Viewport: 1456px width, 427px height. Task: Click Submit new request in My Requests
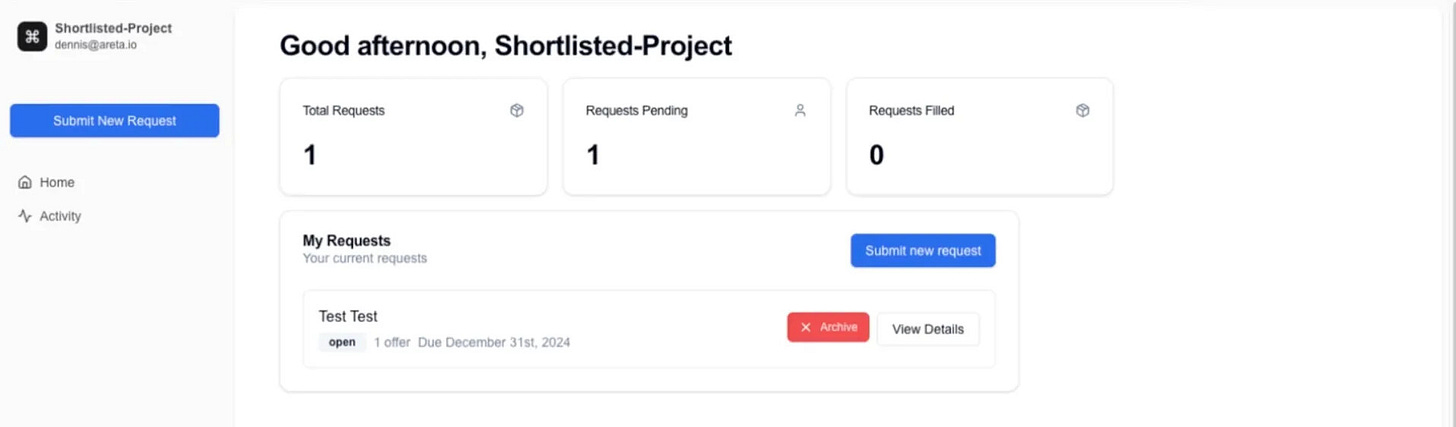[923, 251]
